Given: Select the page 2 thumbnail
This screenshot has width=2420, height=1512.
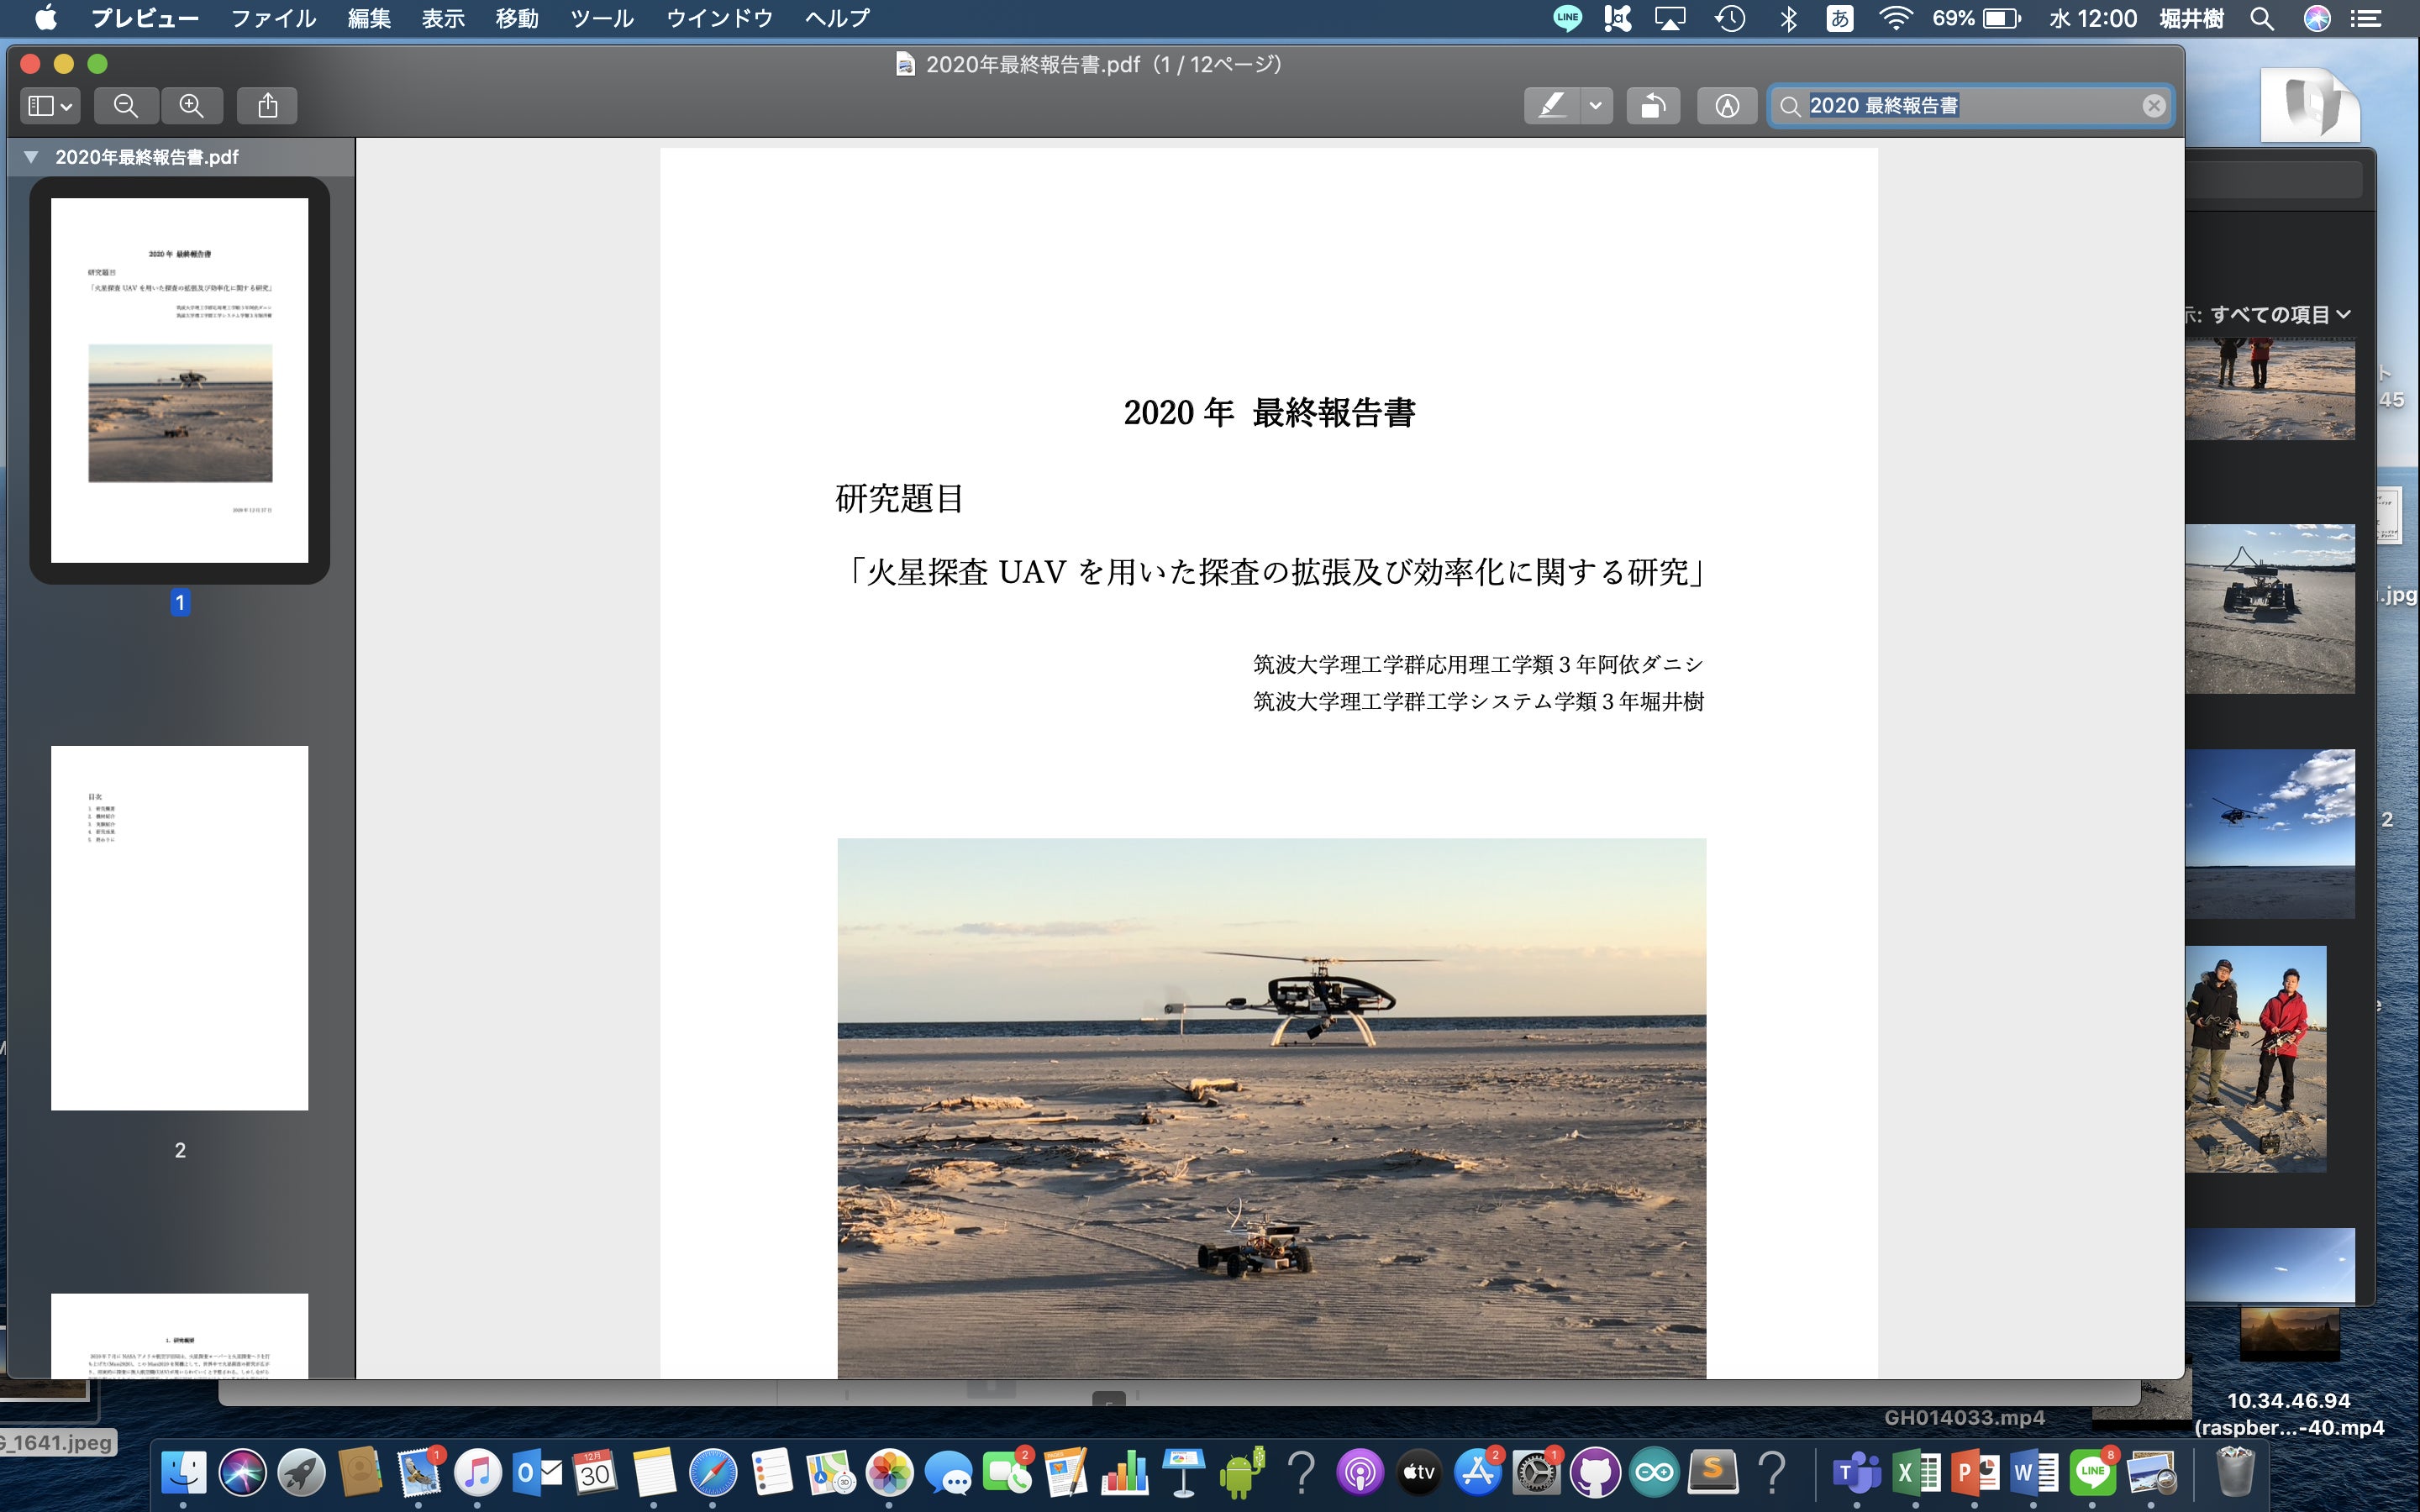Looking at the screenshot, I should tap(180, 927).
